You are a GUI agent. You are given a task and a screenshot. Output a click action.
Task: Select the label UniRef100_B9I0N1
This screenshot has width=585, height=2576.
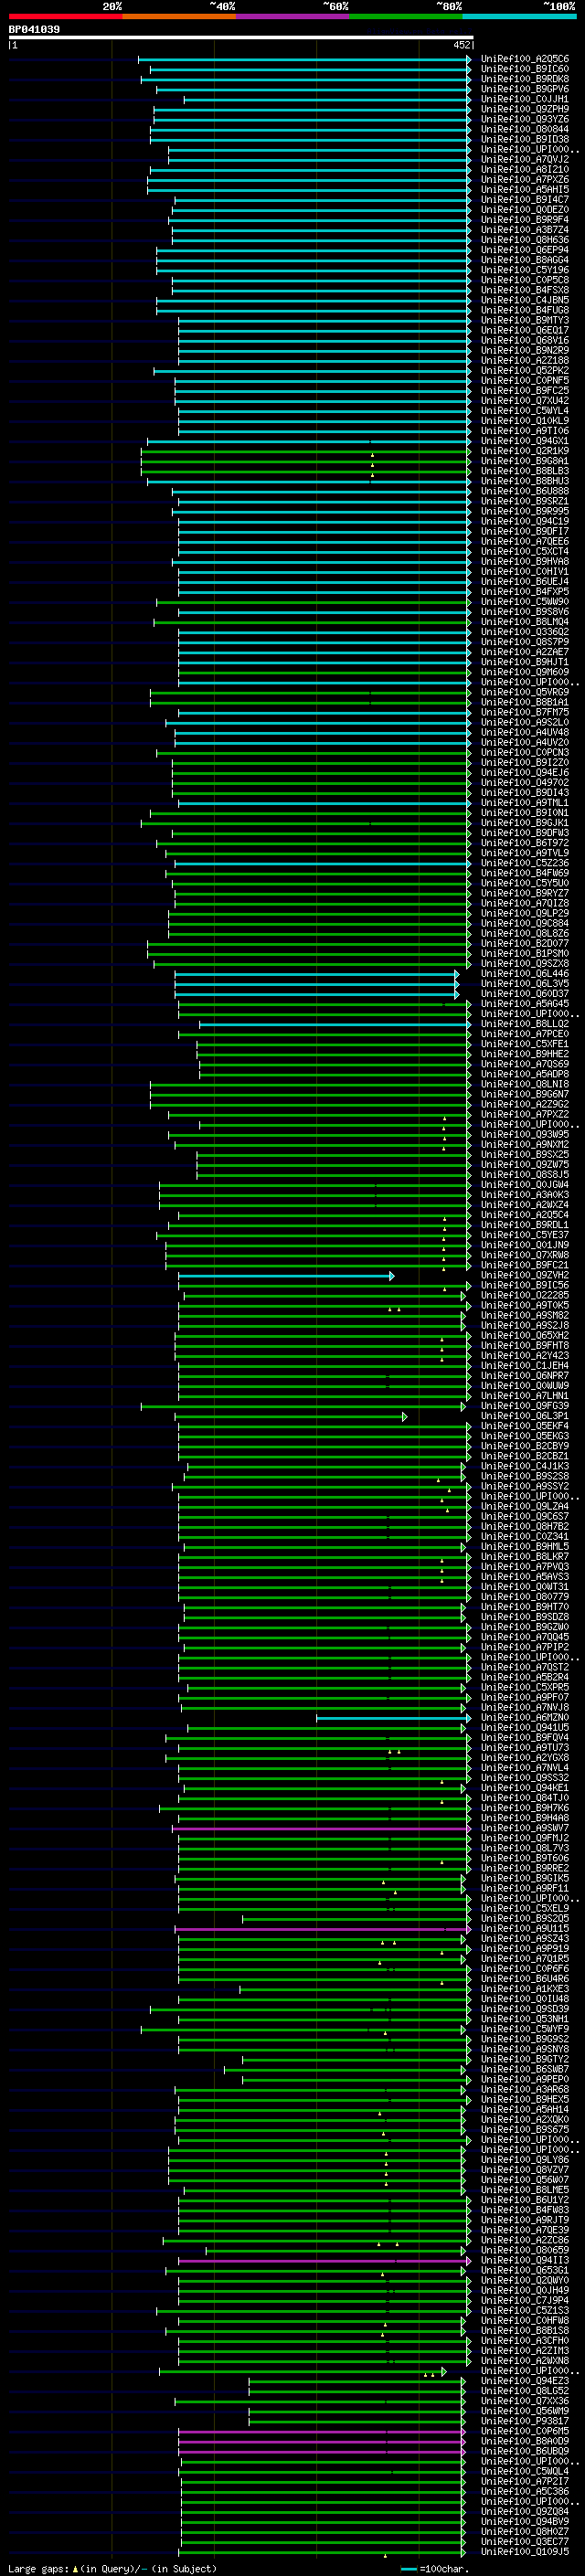tap(525, 814)
